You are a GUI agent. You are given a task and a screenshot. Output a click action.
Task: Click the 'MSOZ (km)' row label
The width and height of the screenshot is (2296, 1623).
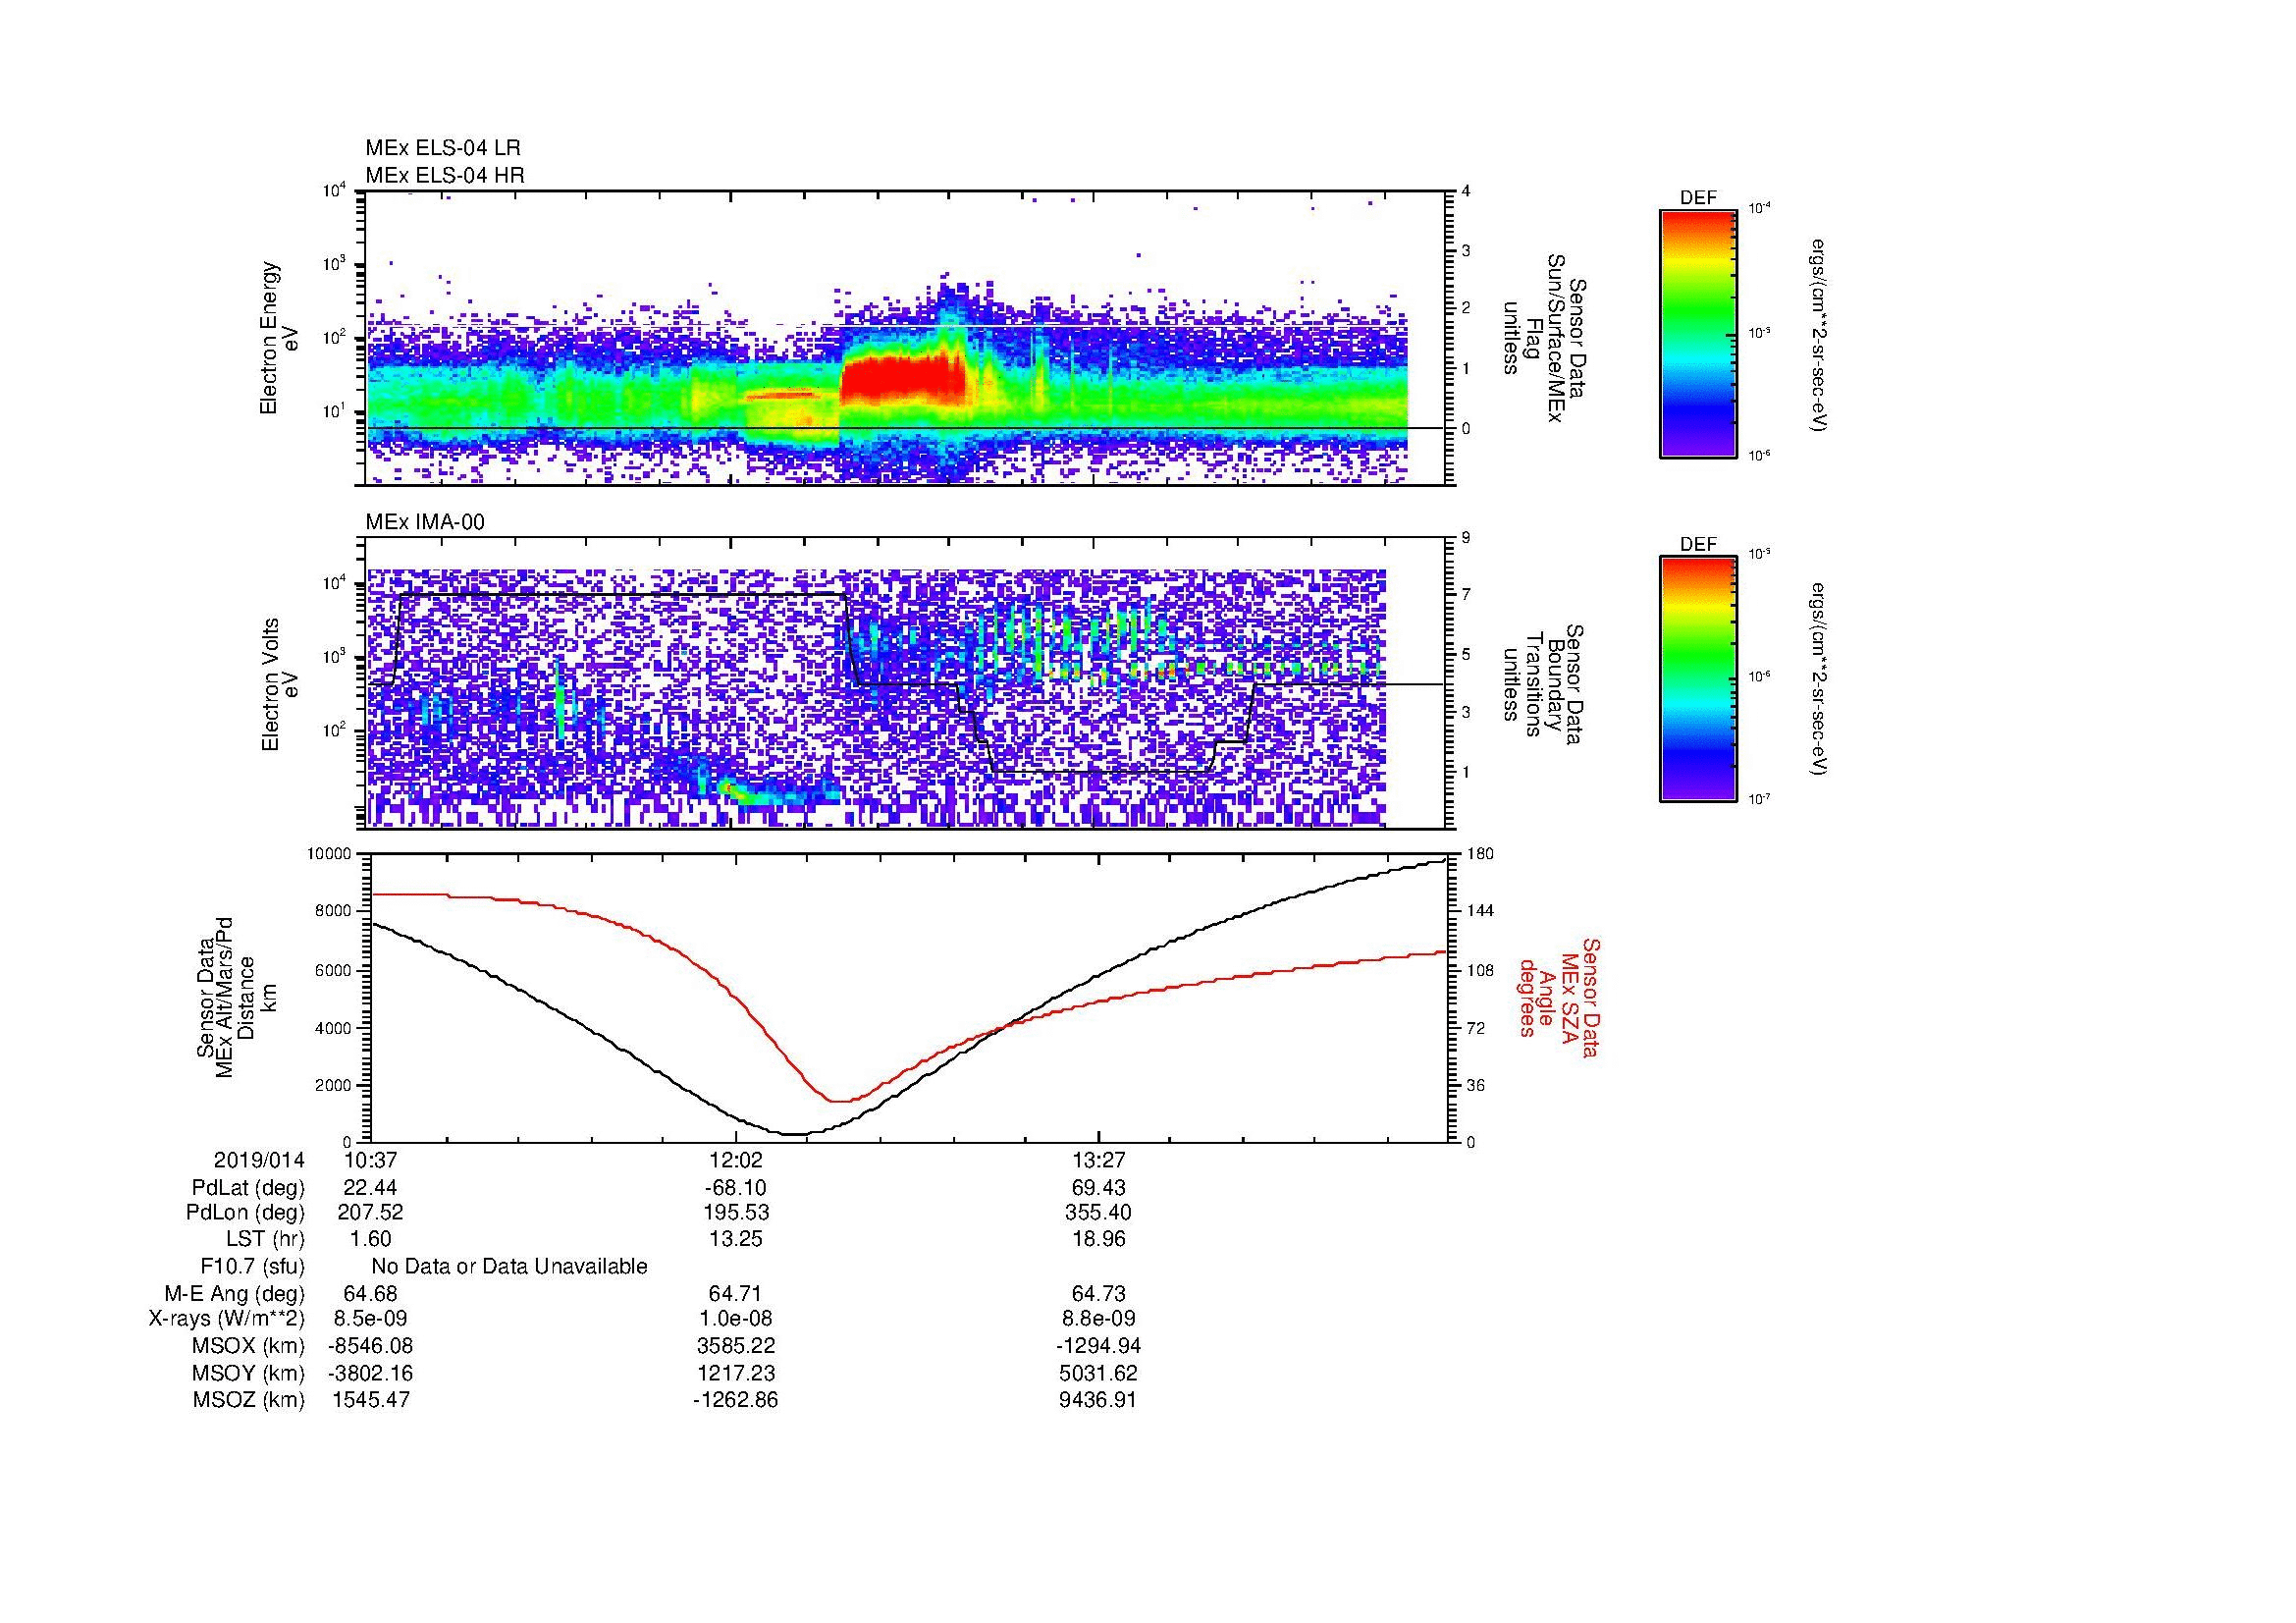coord(248,1400)
